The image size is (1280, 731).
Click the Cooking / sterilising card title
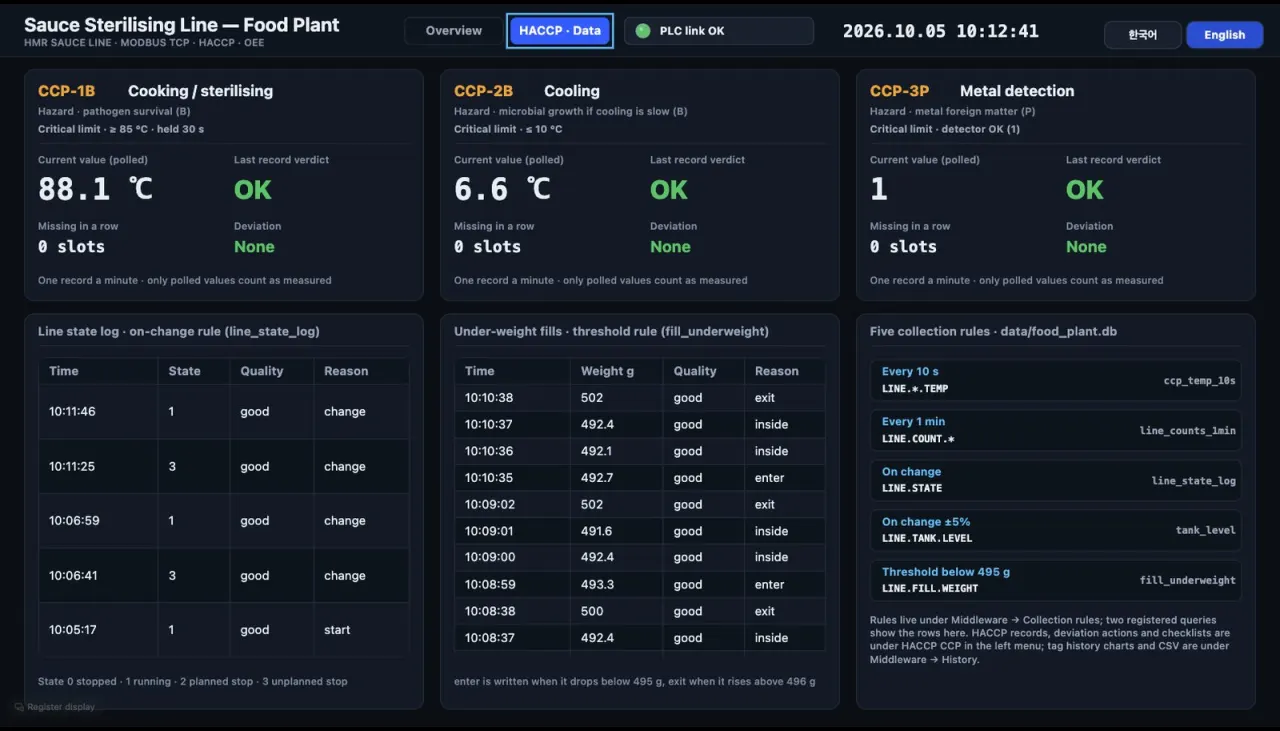[200, 91]
